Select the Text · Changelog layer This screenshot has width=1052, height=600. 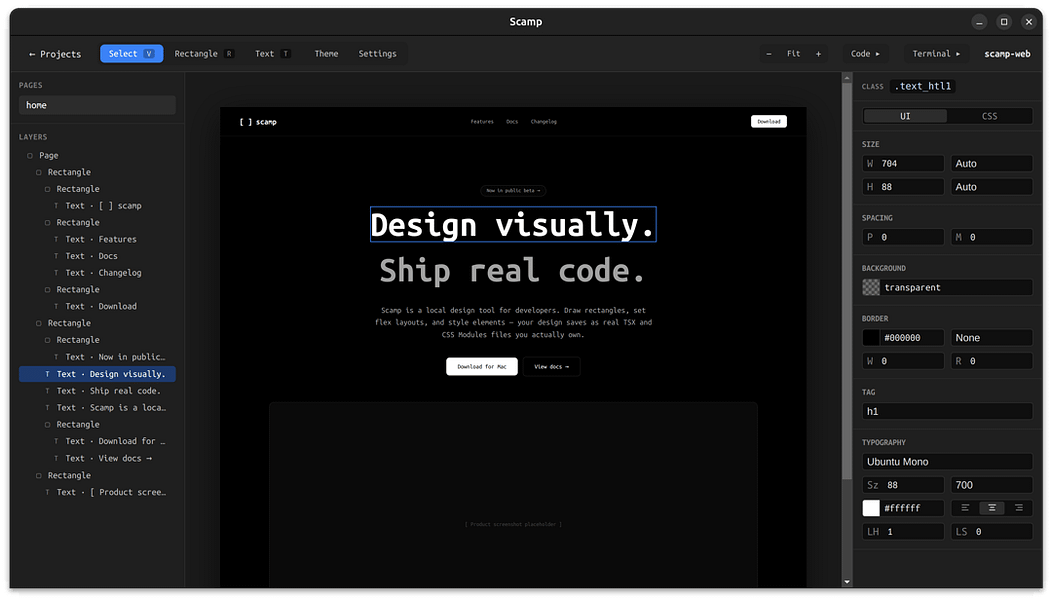pos(97,272)
